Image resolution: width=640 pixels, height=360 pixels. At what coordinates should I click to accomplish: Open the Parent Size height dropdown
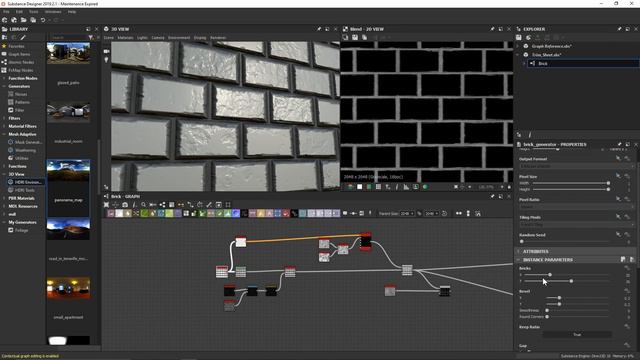pos(431,213)
